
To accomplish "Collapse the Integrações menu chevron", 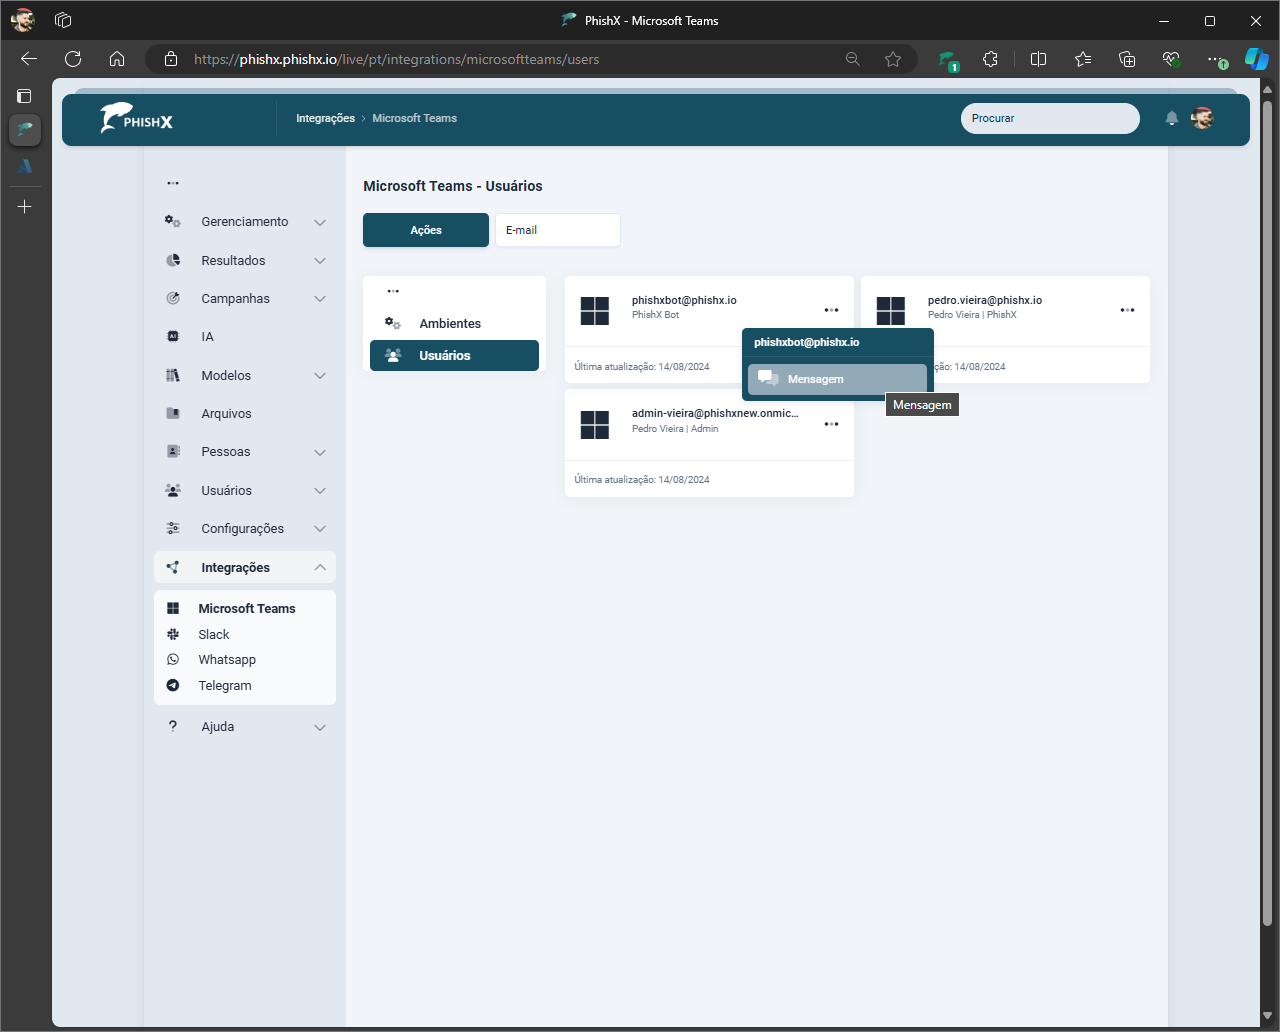I will point(320,567).
